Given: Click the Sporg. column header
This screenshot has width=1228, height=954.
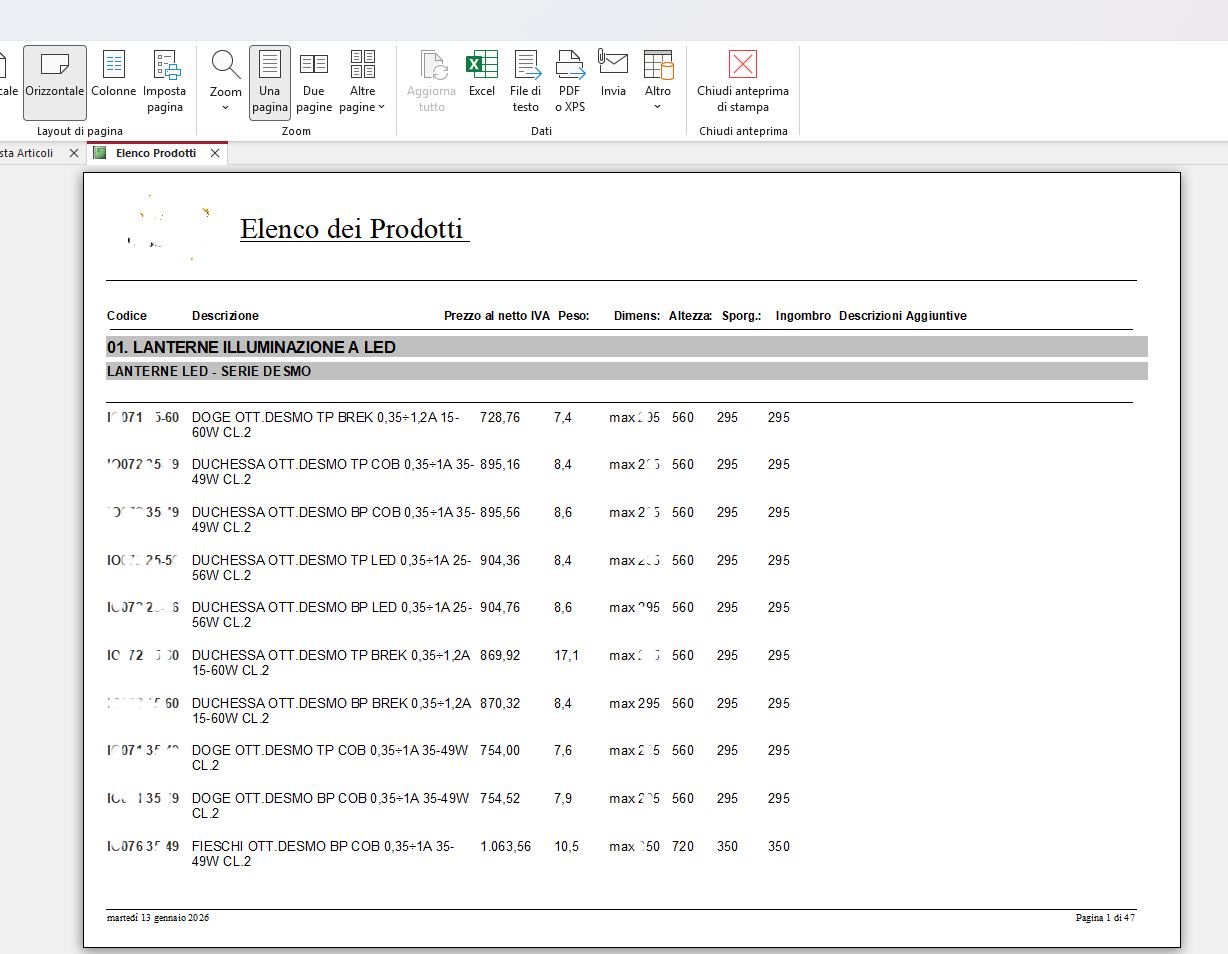Looking at the screenshot, I should (x=742, y=316).
